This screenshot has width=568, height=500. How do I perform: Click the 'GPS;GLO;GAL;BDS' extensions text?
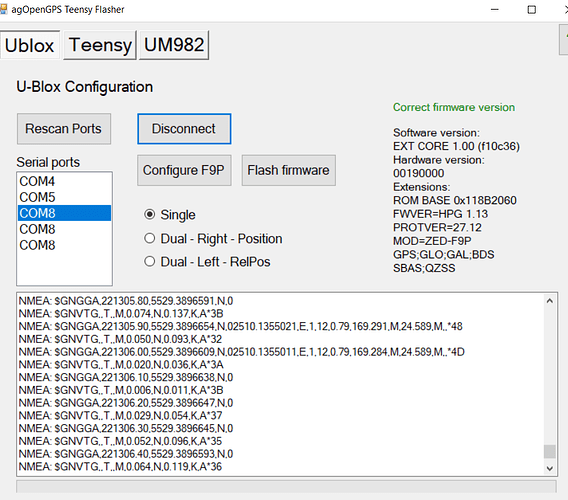[444, 254]
